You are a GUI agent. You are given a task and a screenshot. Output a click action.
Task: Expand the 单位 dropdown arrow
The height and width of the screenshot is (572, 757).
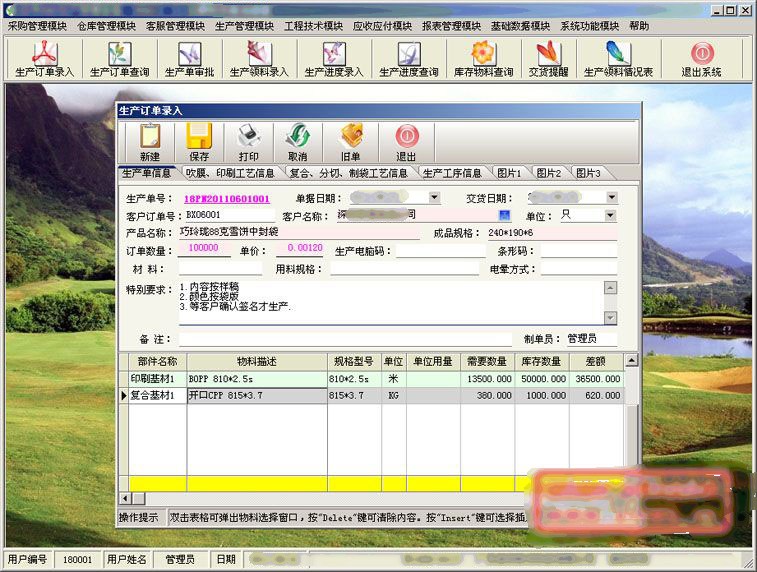coord(611,215)
